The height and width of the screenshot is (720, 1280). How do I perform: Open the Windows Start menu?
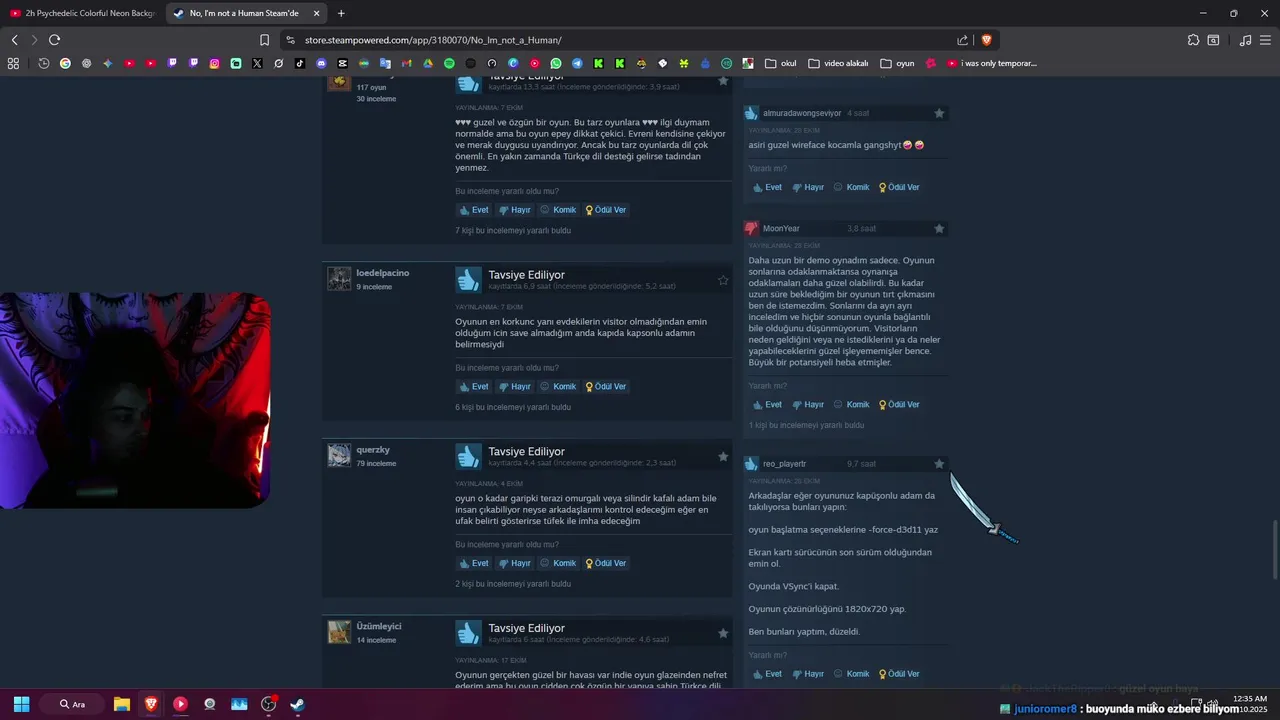click(21, 704)
